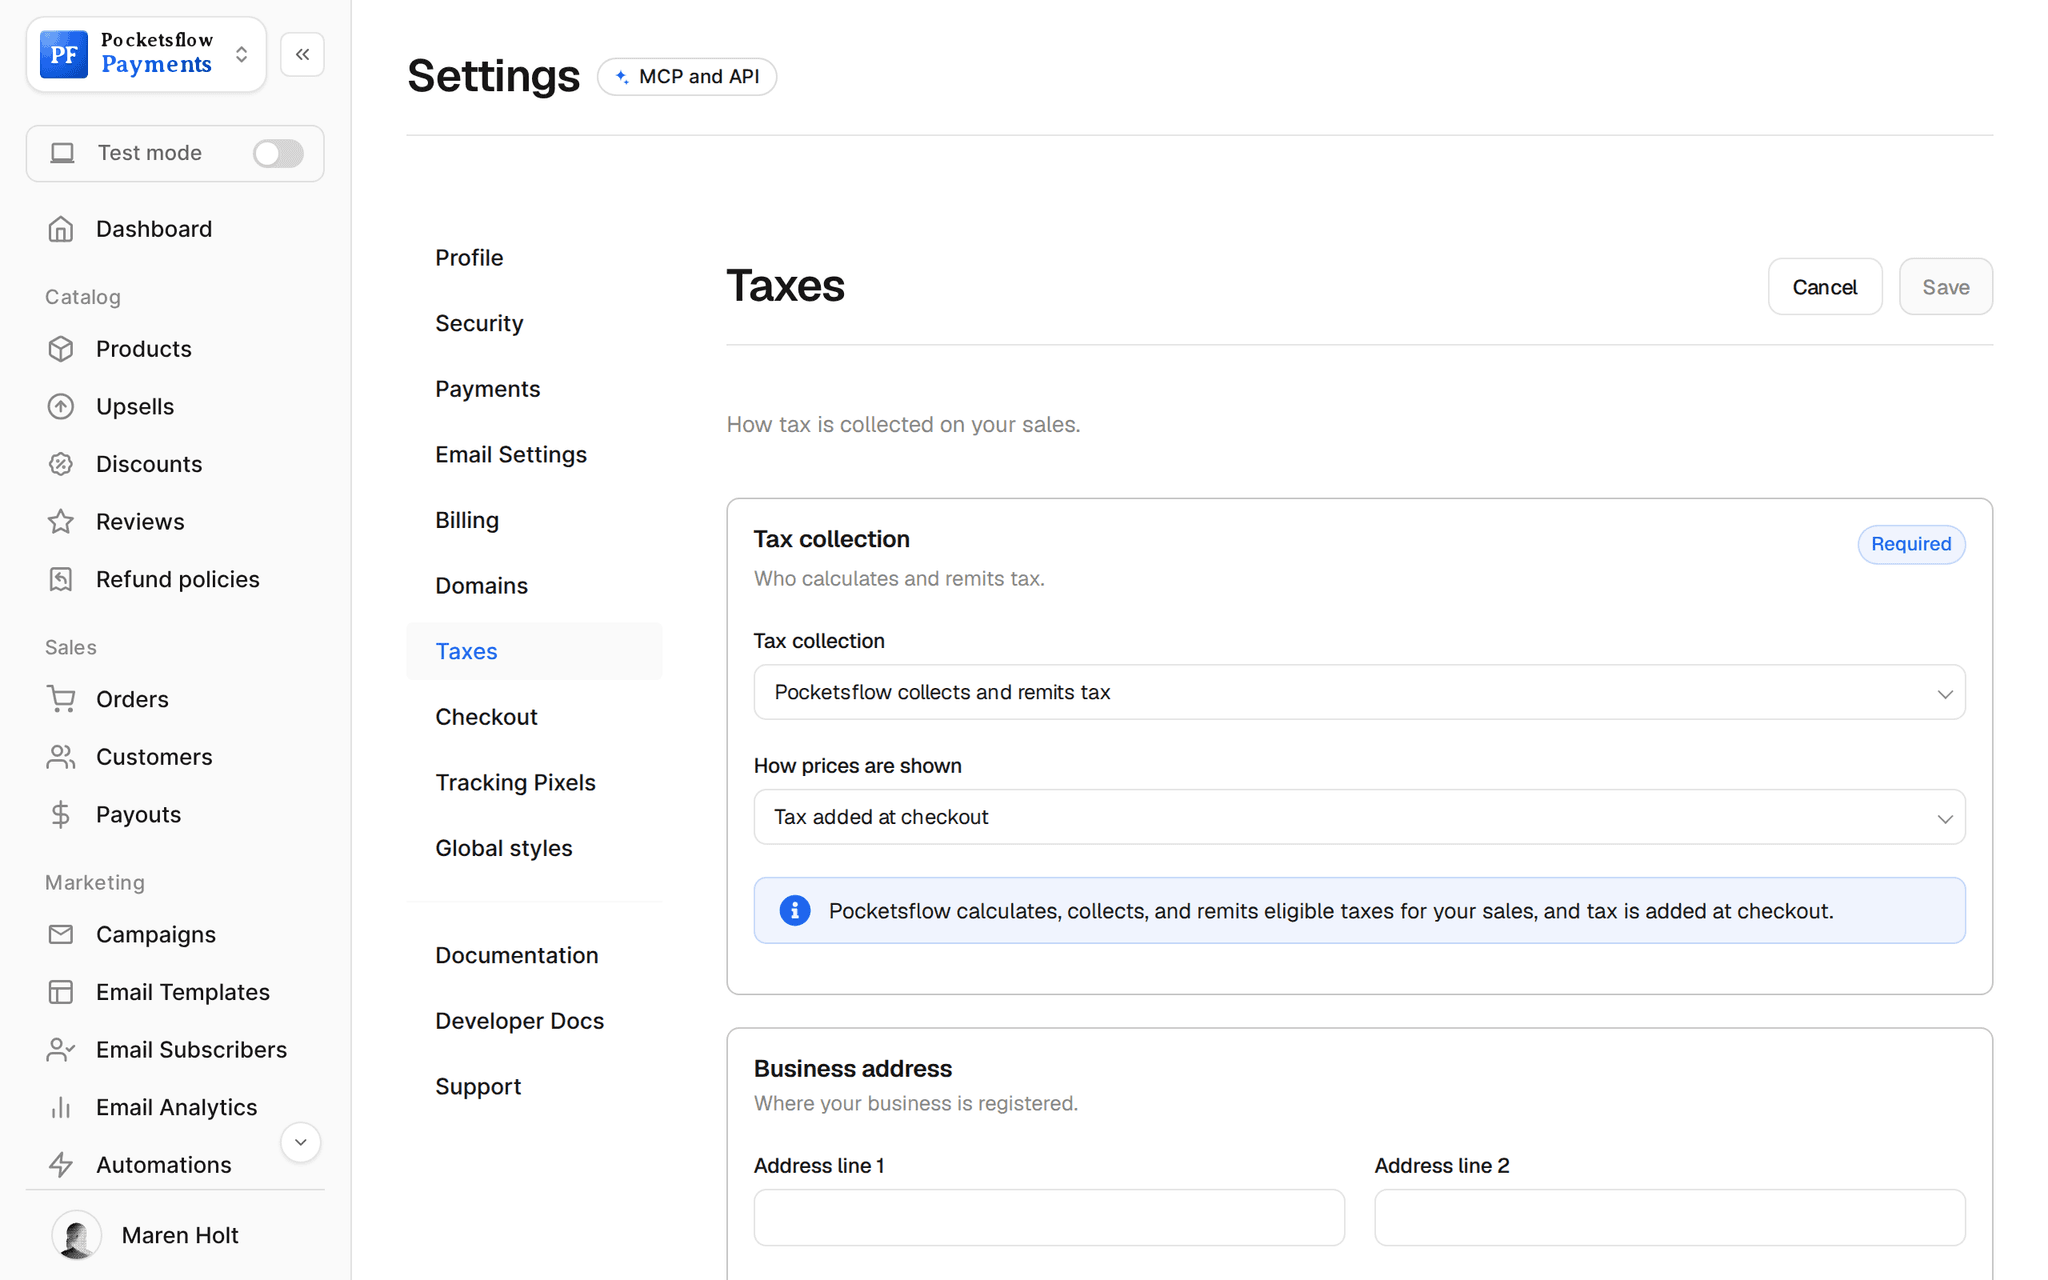Click the Payouts dollar icon
Screen dimensions: 2048x1280
(61, 815)
